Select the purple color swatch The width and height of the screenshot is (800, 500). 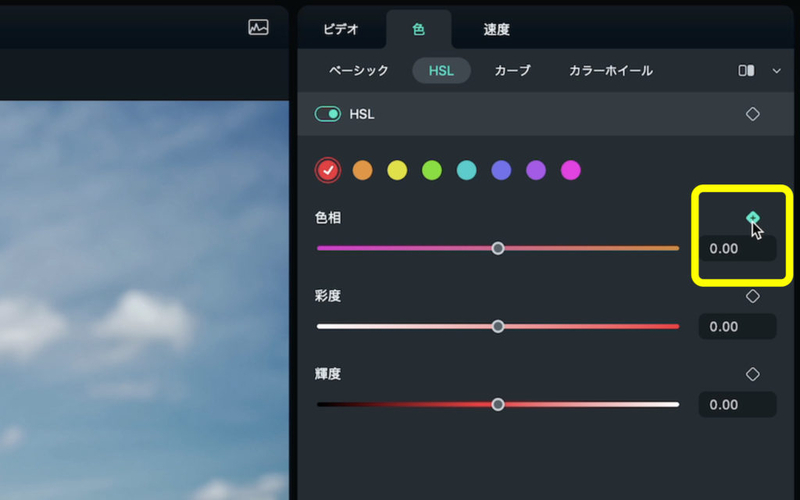pyautogui.click(x=536, y=170)
